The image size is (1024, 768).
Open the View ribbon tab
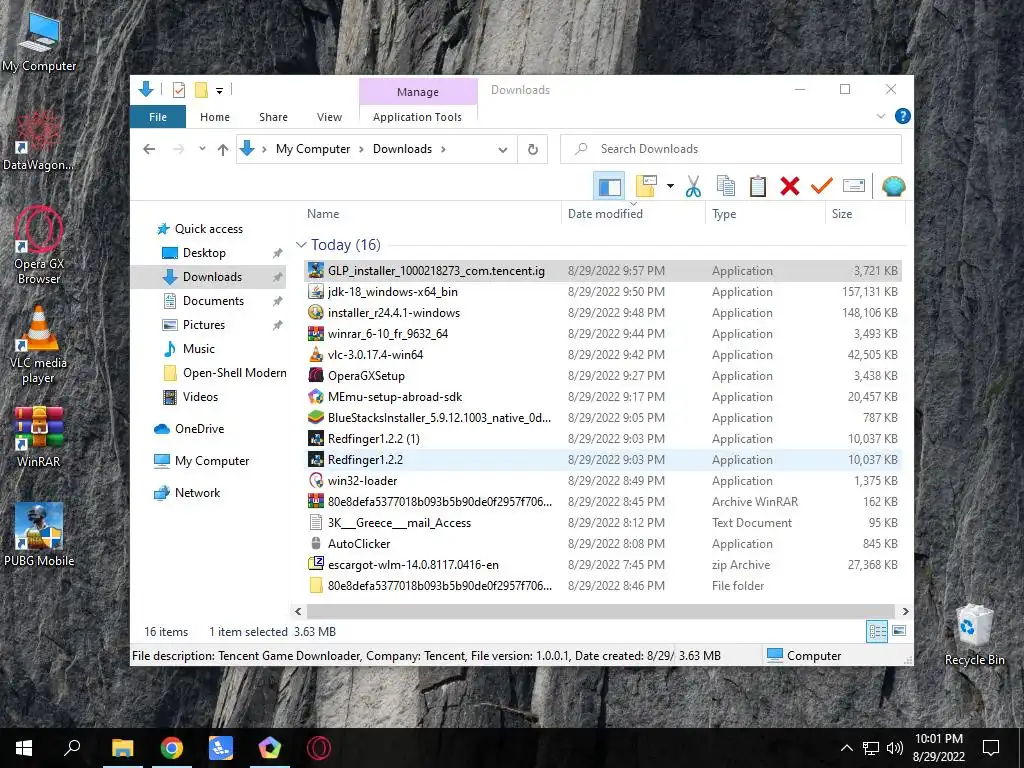click(x=329, y=117)
